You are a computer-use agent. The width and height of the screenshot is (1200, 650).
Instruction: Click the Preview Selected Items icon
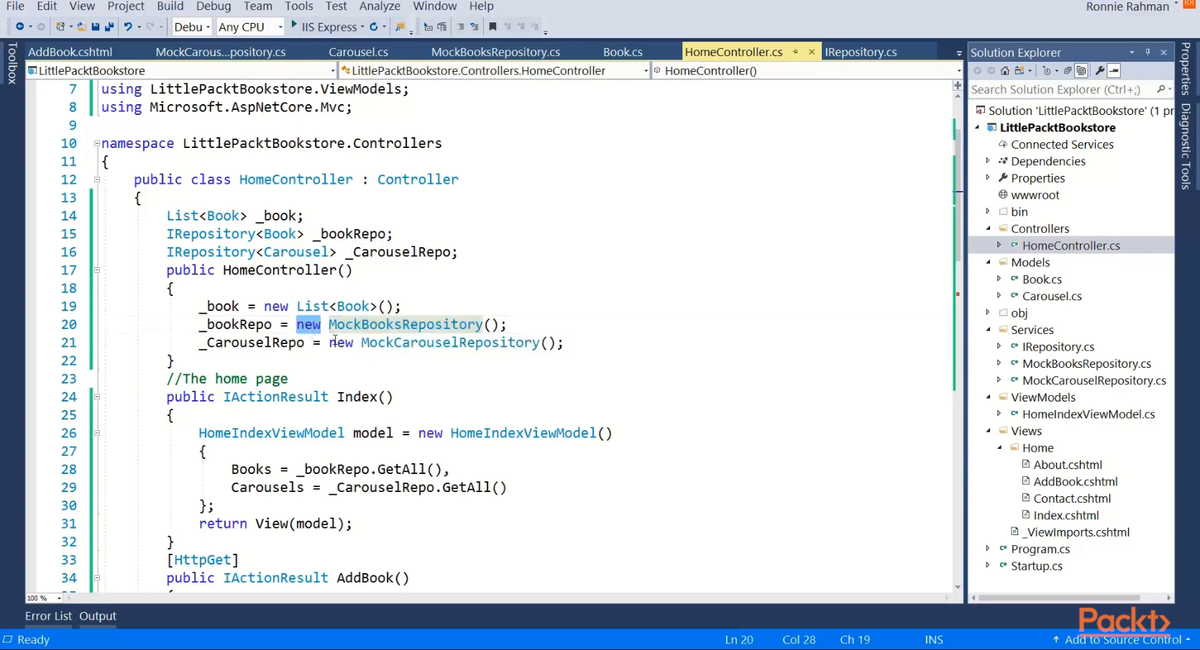(1114, 71)
